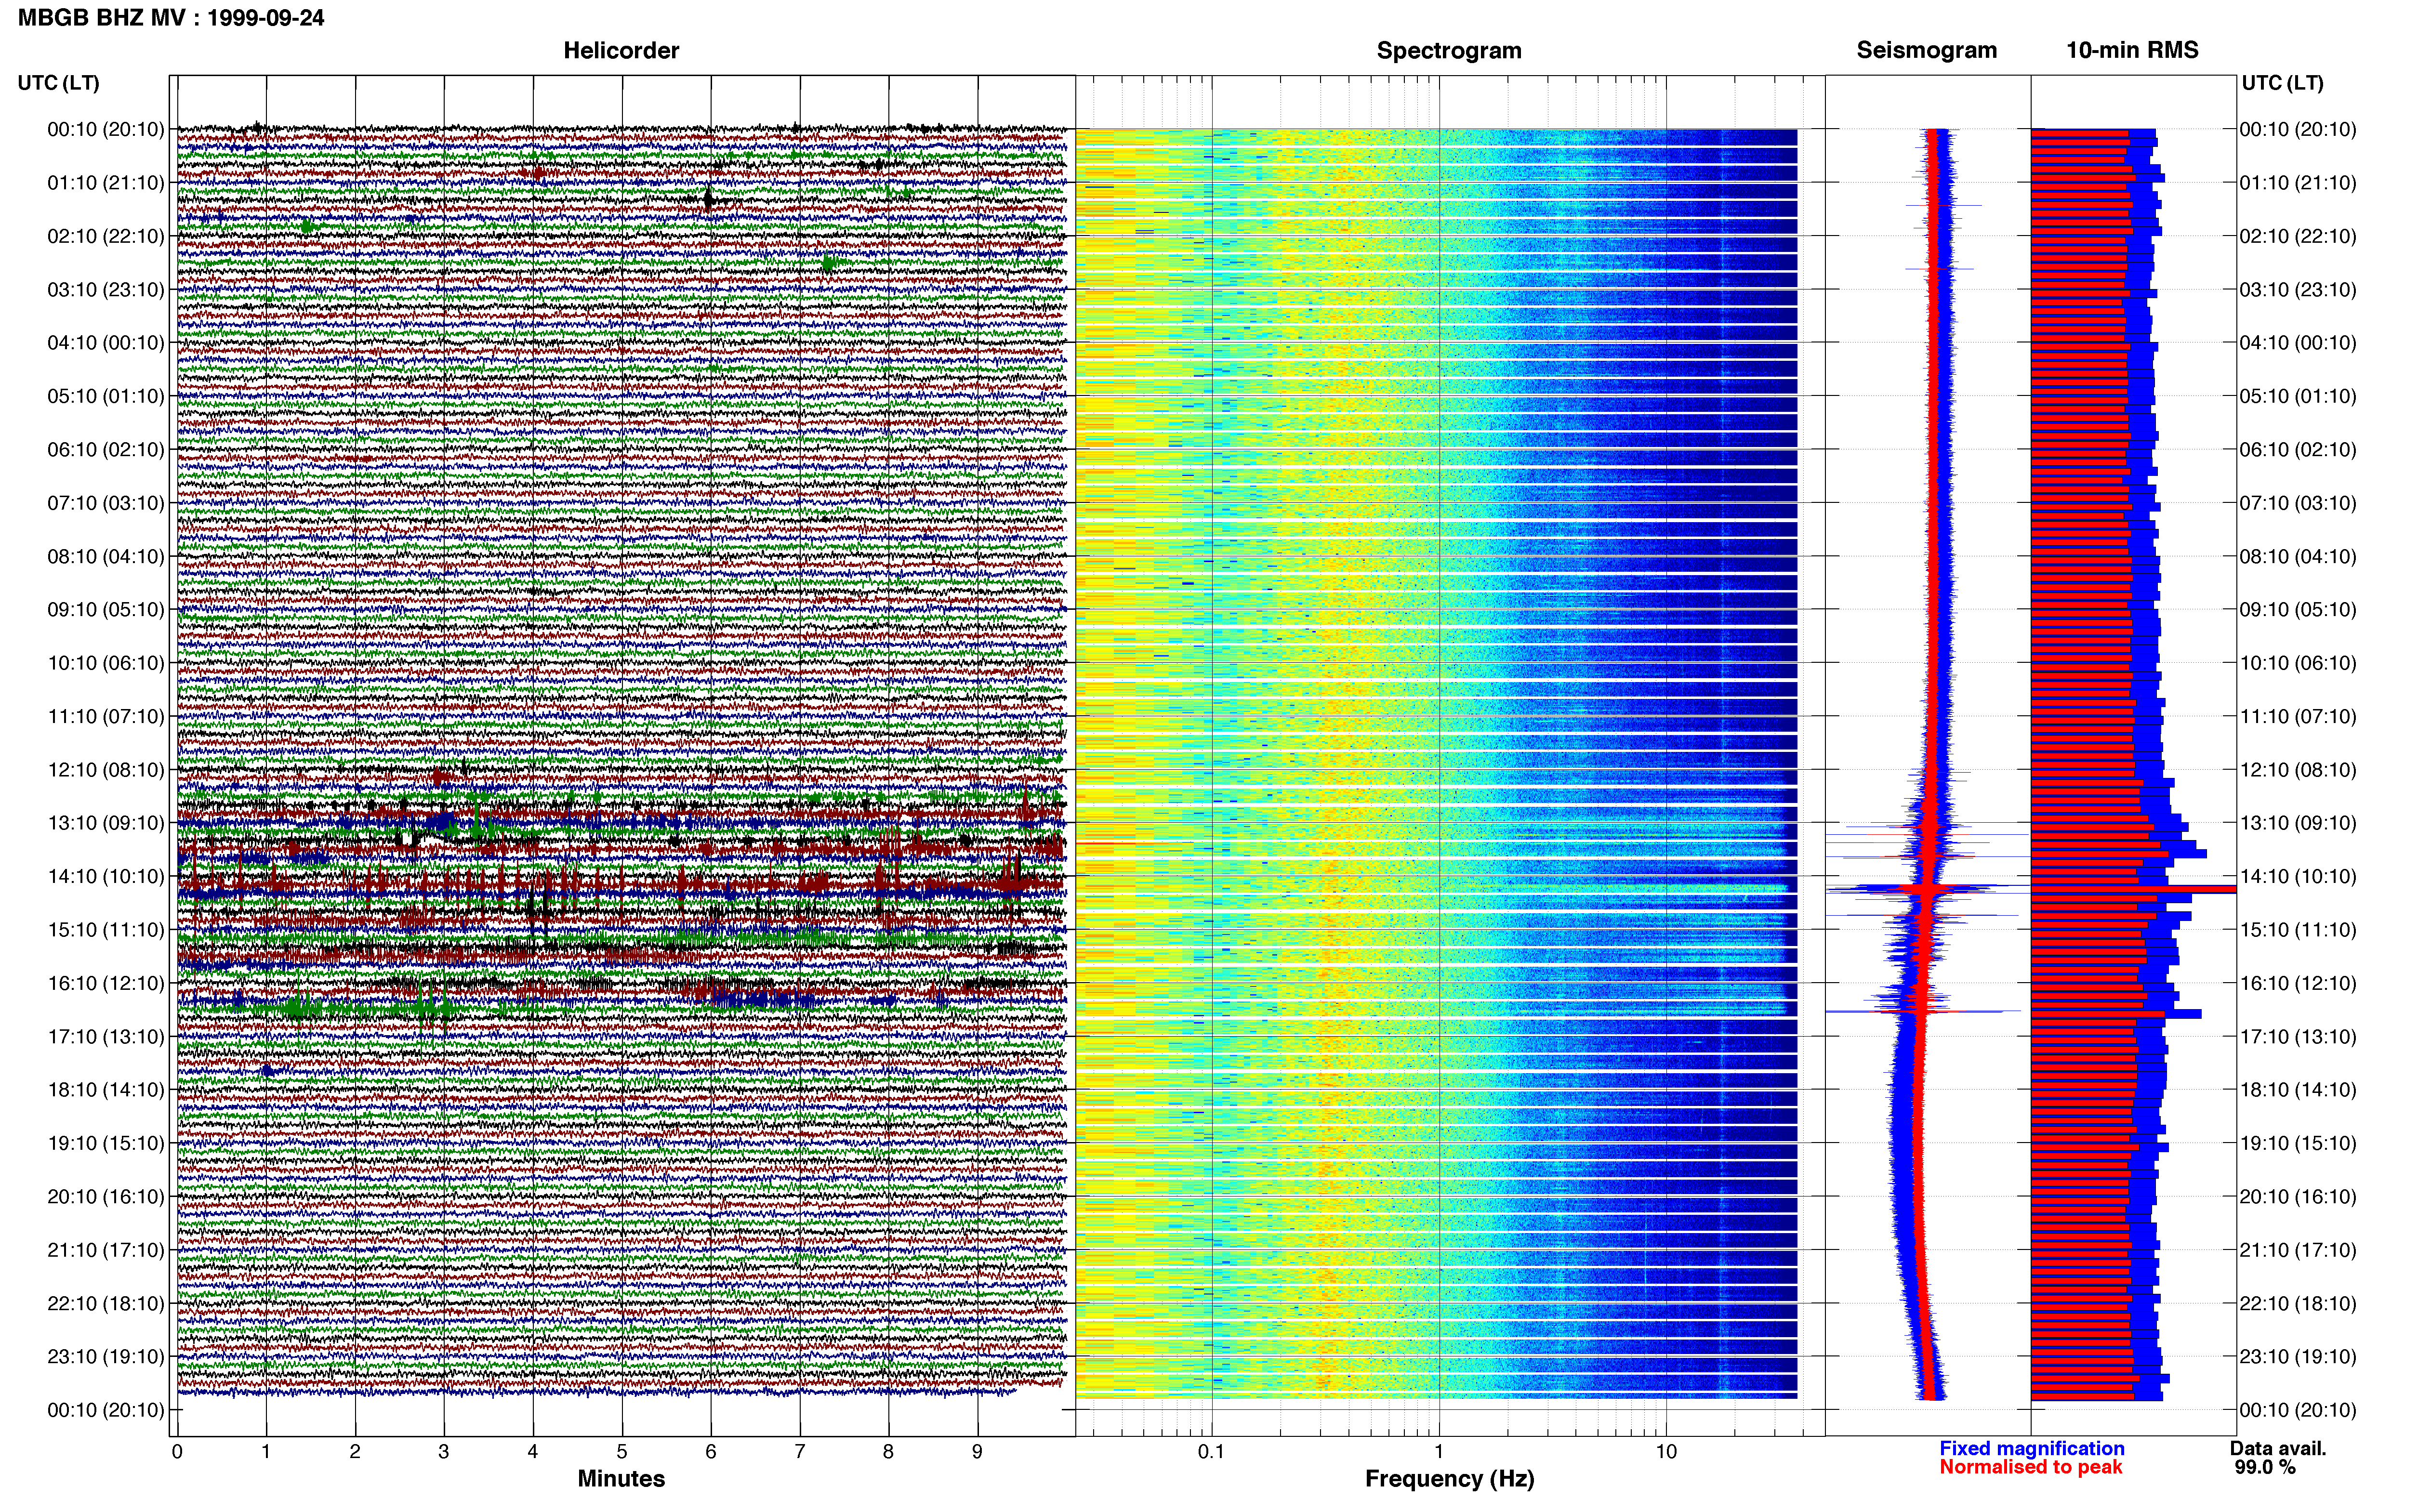Click the Helicorder panel heading
2418x1512 pixels.
[621, 51]
